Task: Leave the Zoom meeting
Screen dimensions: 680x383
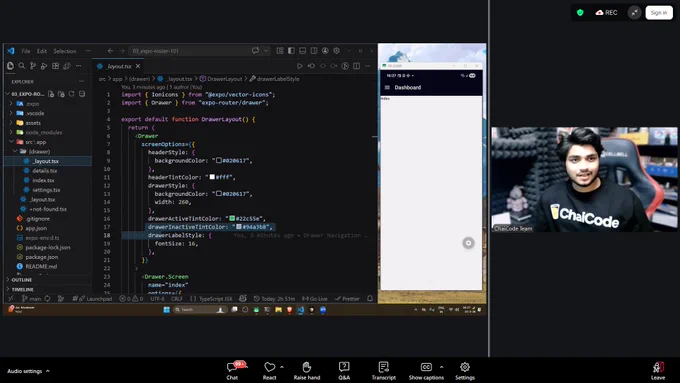Action: tap(658, 371)
